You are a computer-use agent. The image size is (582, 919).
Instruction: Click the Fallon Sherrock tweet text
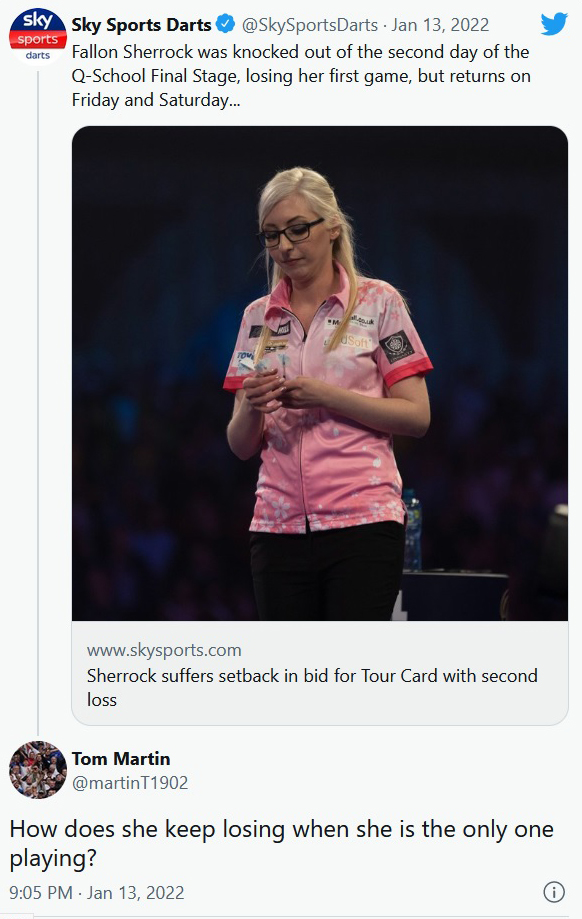301,76
